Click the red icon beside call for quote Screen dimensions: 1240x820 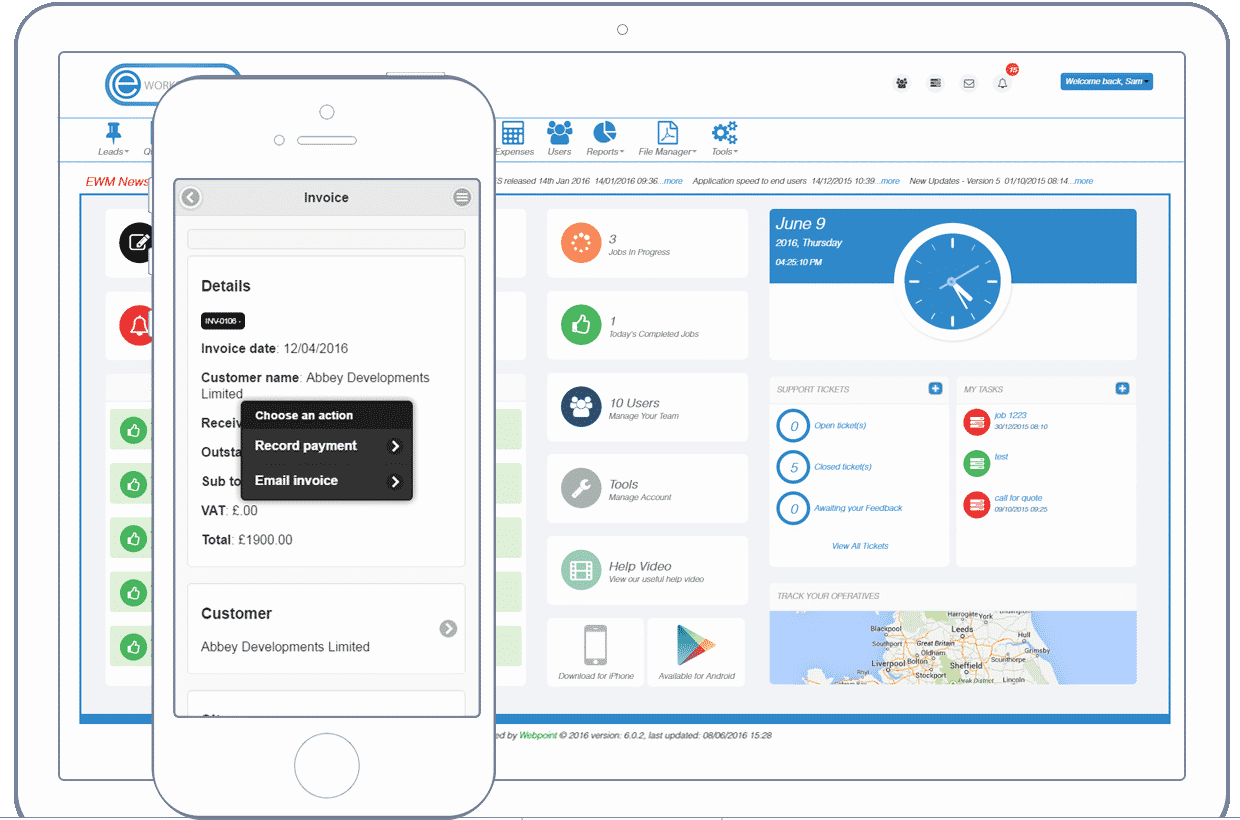tap(975, 505)
